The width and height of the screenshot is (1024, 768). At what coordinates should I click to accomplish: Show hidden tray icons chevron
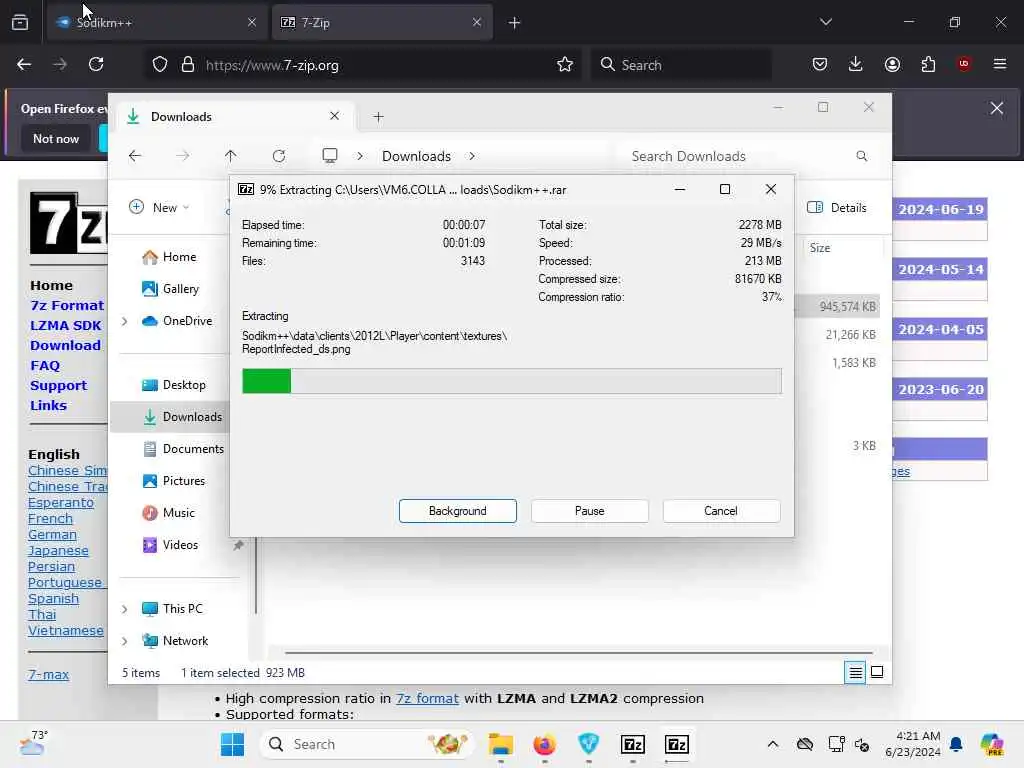(773, 744)
